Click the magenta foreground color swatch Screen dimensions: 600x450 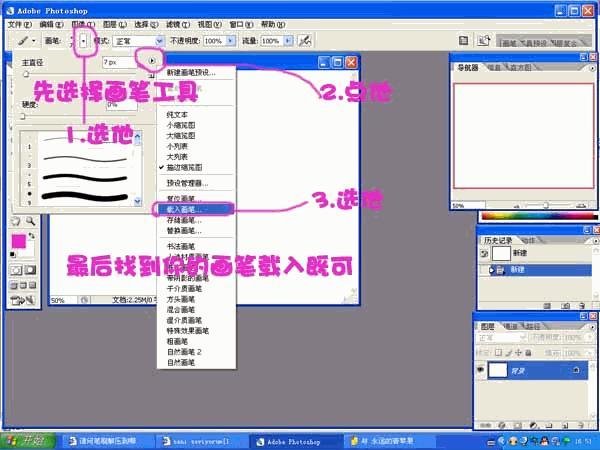point(18,241)
